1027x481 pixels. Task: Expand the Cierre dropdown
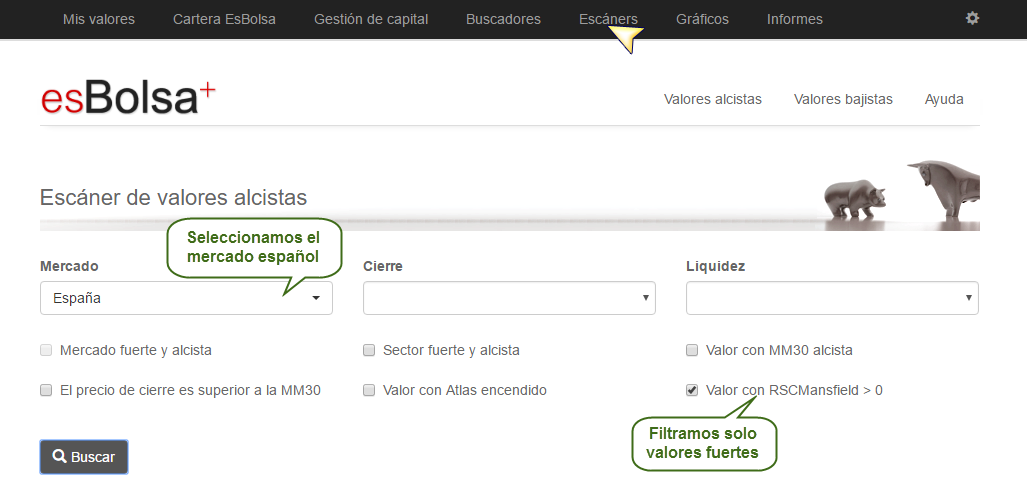coord(509,298)
